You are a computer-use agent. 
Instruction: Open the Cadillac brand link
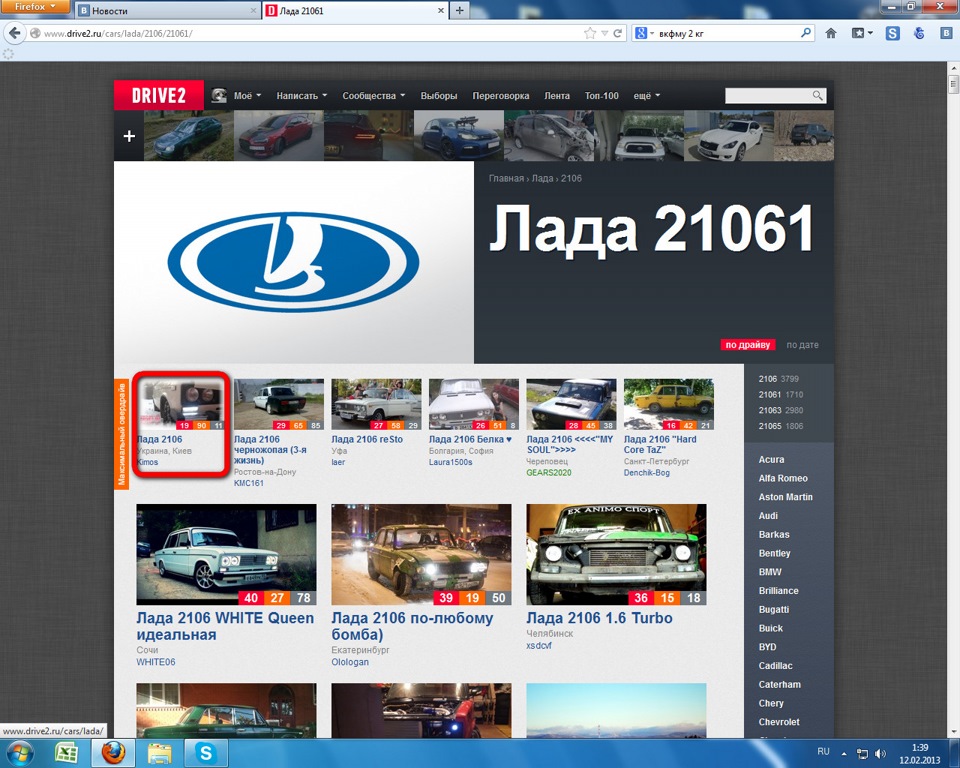(776, 666)
